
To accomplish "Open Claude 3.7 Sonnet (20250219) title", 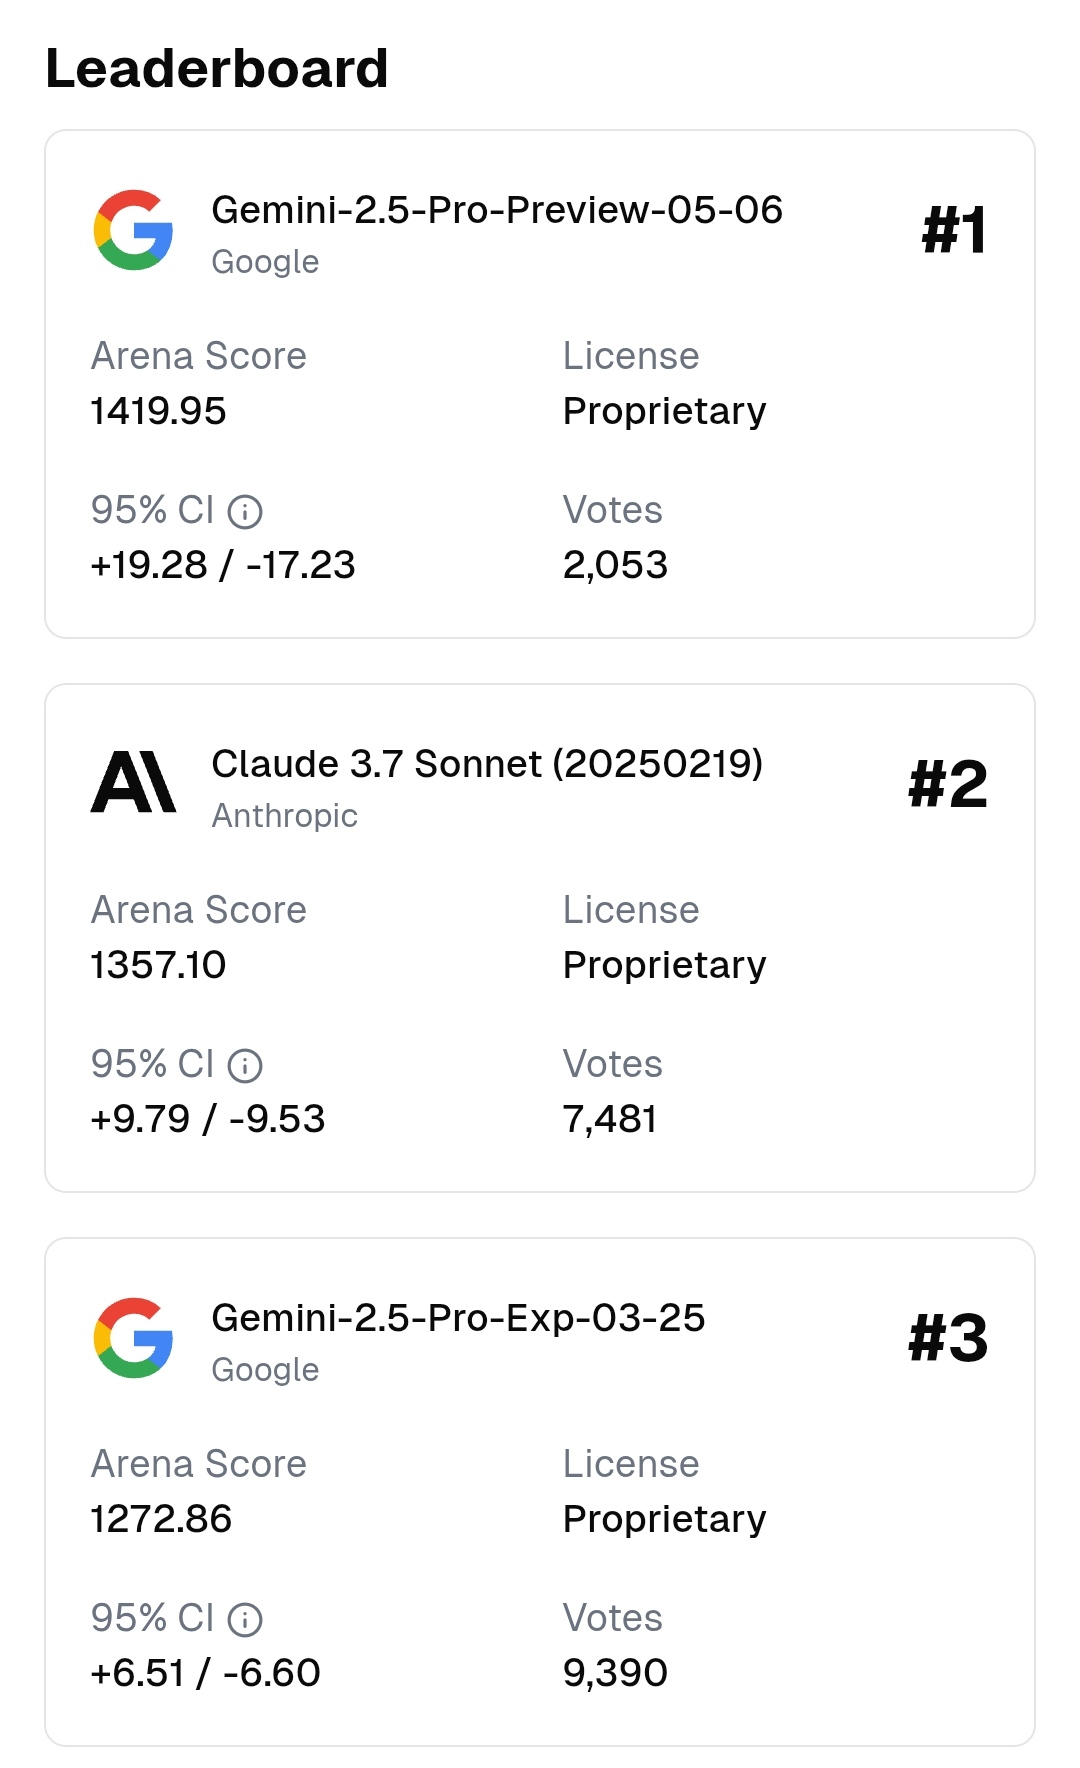I will coord(486,764).
